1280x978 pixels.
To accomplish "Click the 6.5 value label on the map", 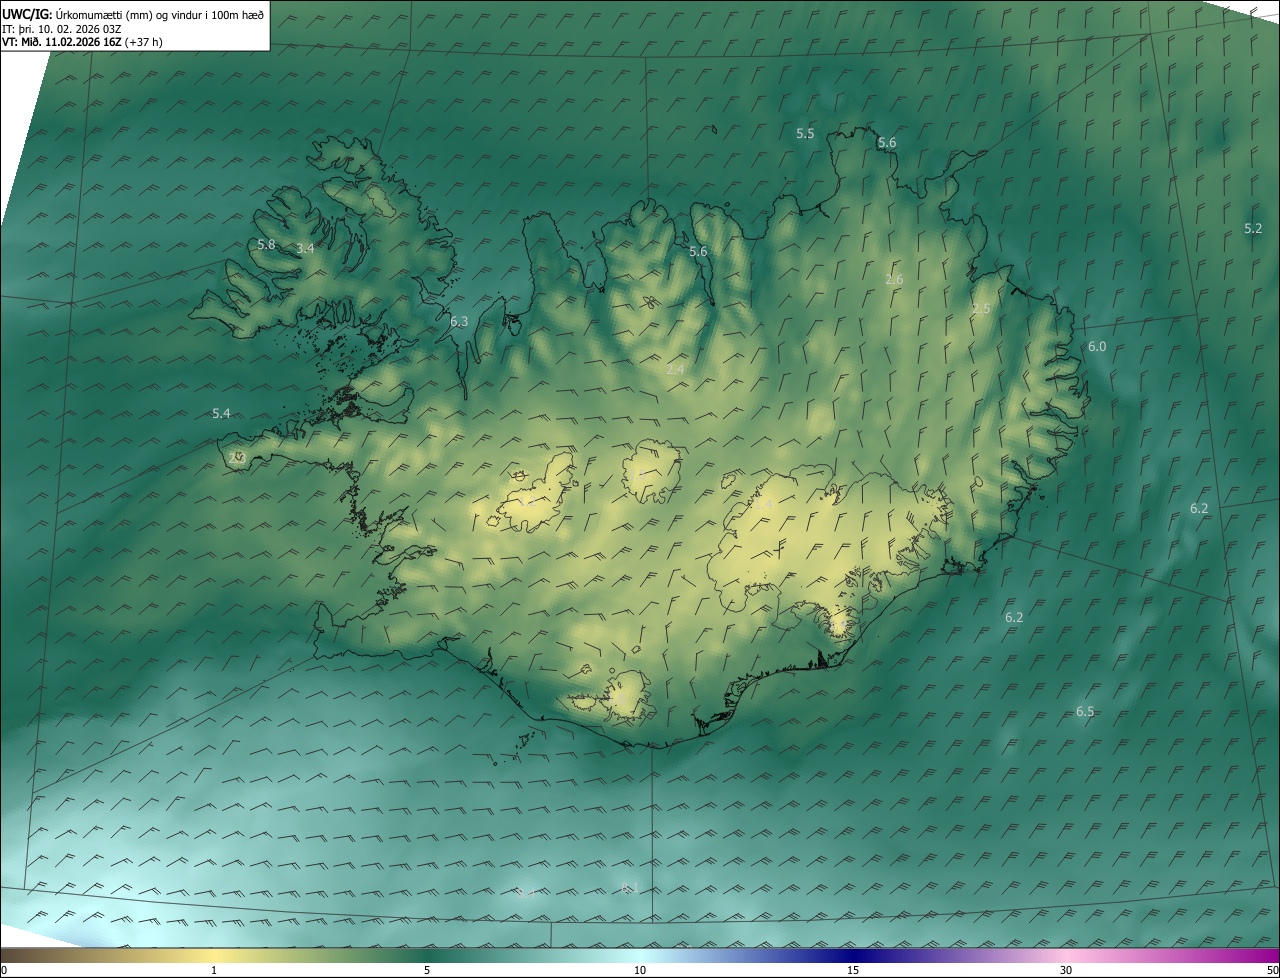I will pos(1085,712).
